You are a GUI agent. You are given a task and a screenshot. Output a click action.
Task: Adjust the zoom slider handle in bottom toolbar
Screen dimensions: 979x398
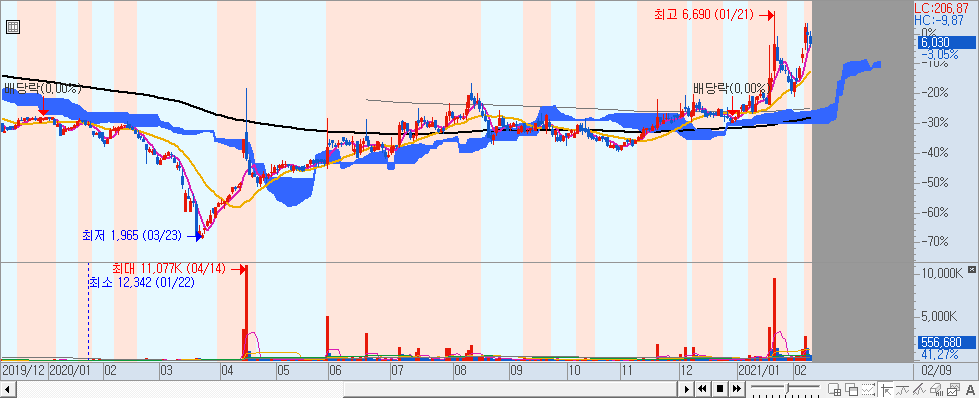(787, 388)
